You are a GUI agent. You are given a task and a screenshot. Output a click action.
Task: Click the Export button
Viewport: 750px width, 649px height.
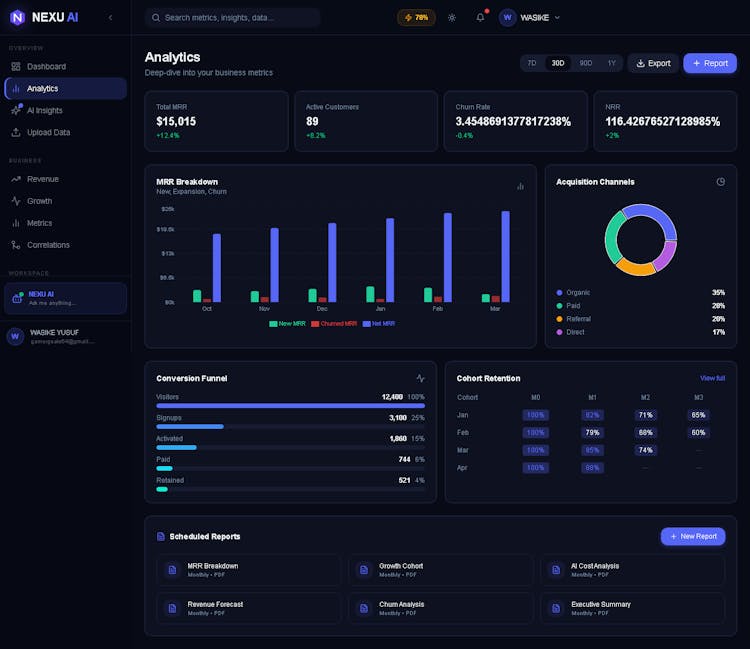click(652, 63)
